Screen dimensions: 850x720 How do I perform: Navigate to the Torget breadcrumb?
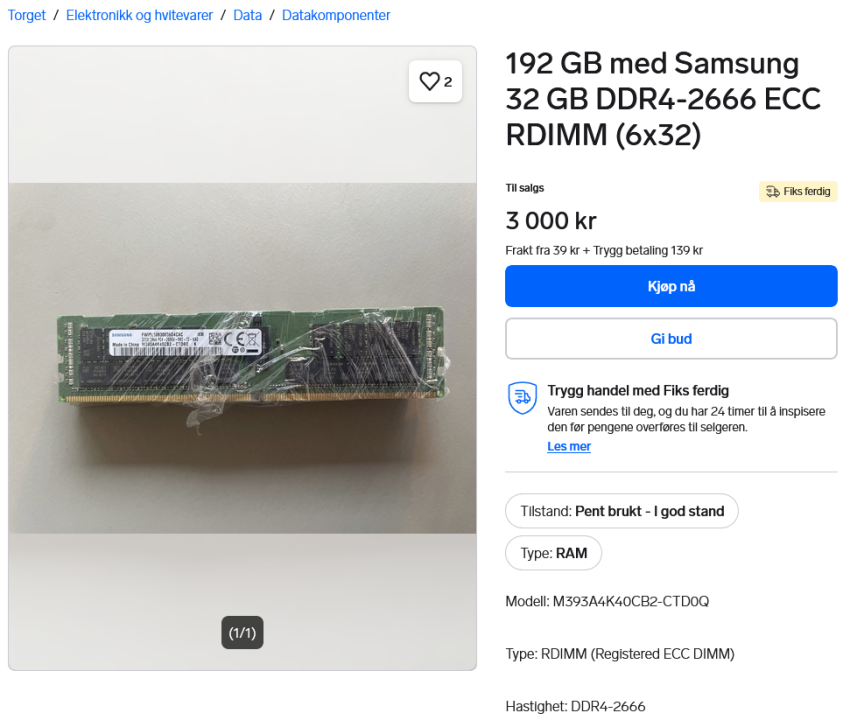tap(26, 15)
